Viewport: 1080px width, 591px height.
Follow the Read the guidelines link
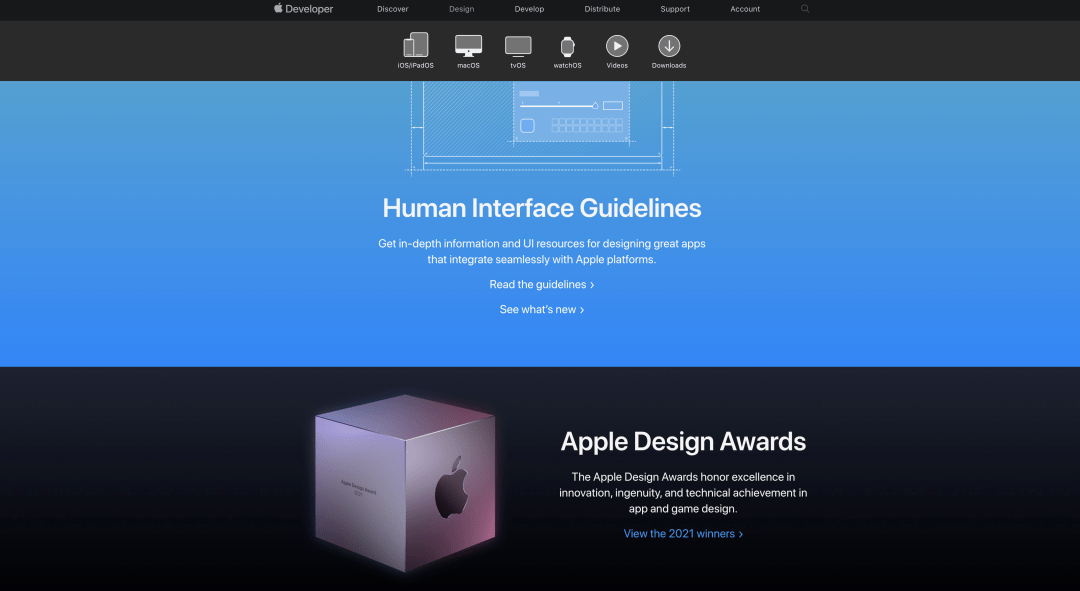[x=542, y=284]
